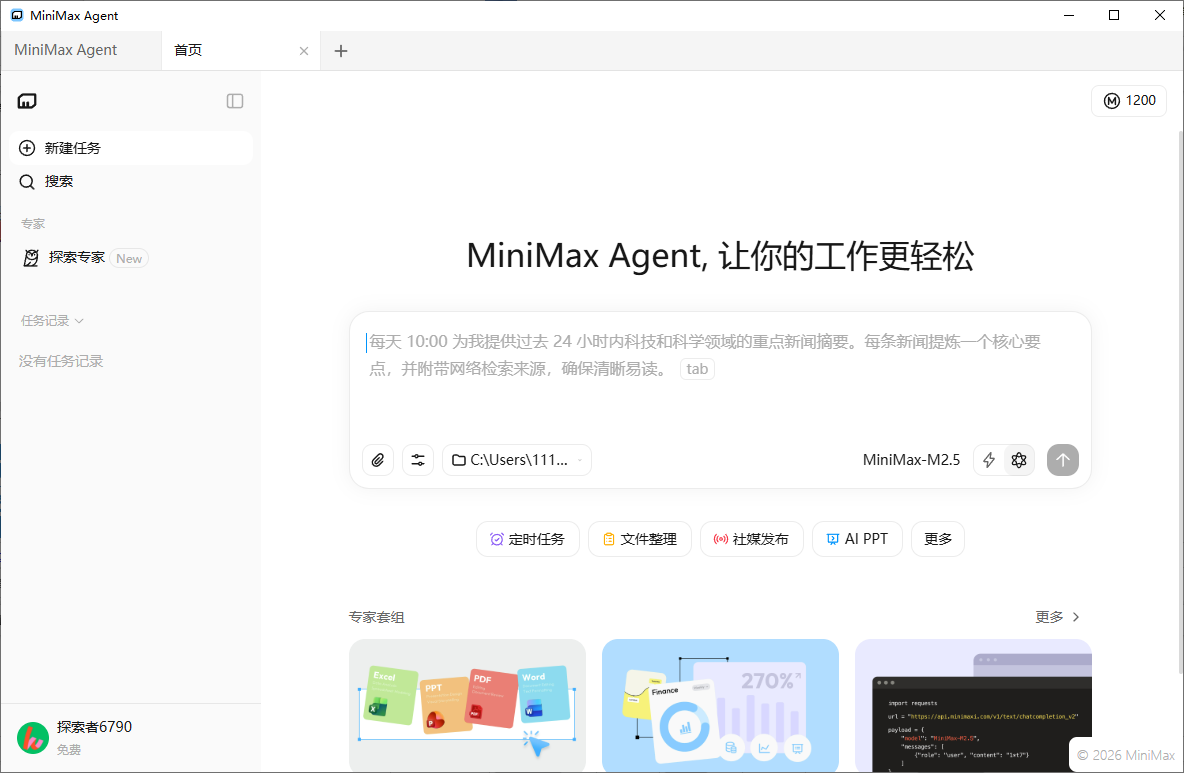Open the working directory dropdown C:\Users\111...
The height and width of the screenshot is (773, 1184).
[516, 460]
